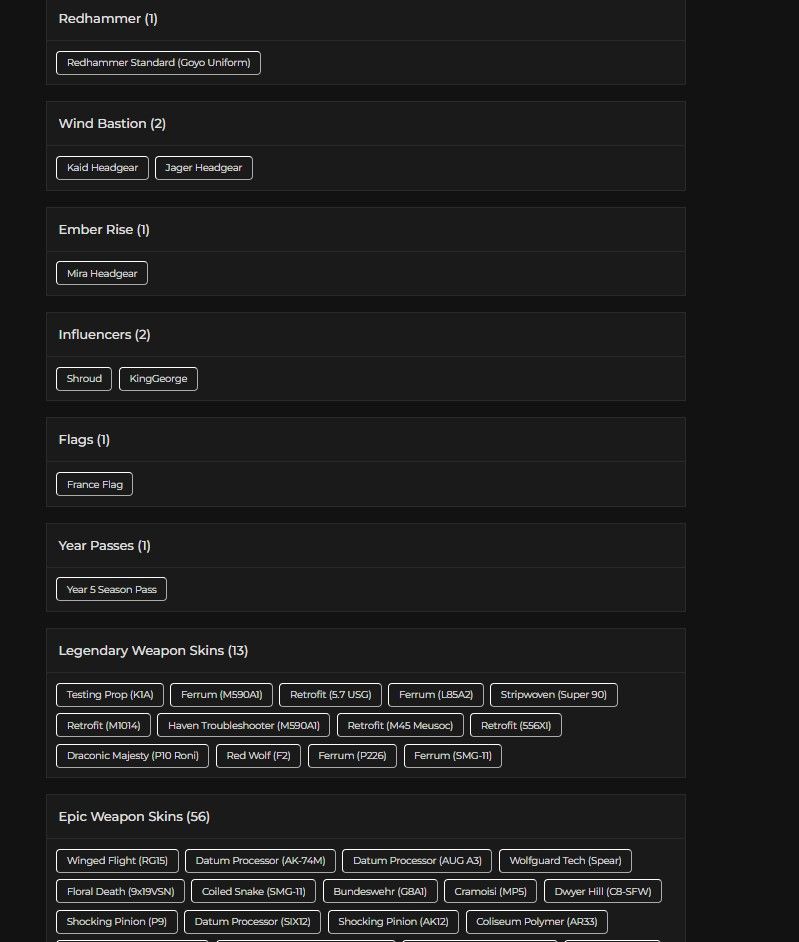The height and width of the screenshot is (942, 799).
Task: Select the Jager Headgear tag
Action: tap(204, 168)
